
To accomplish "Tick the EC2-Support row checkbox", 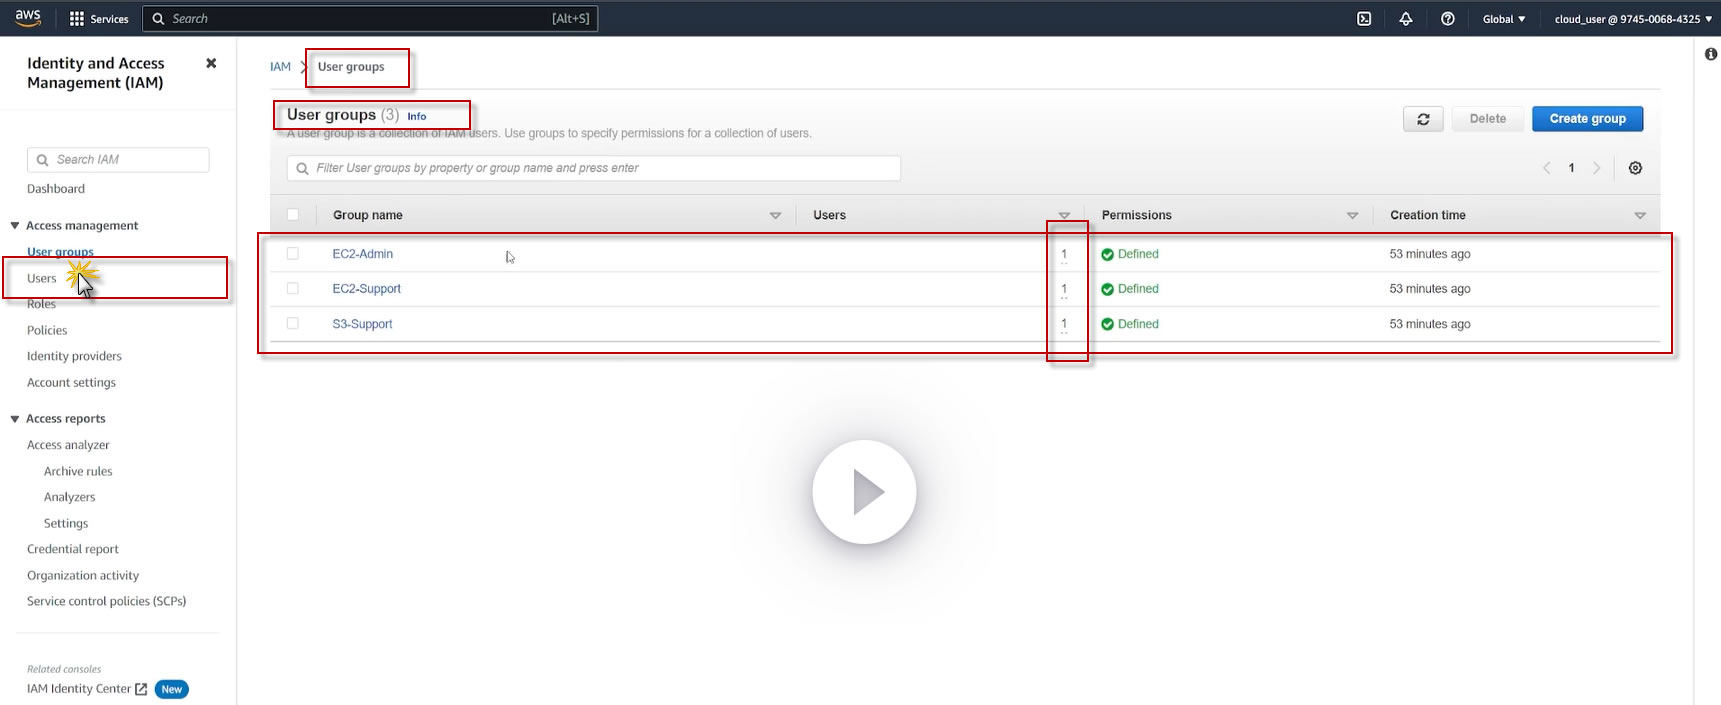I will tap(293, 288).
